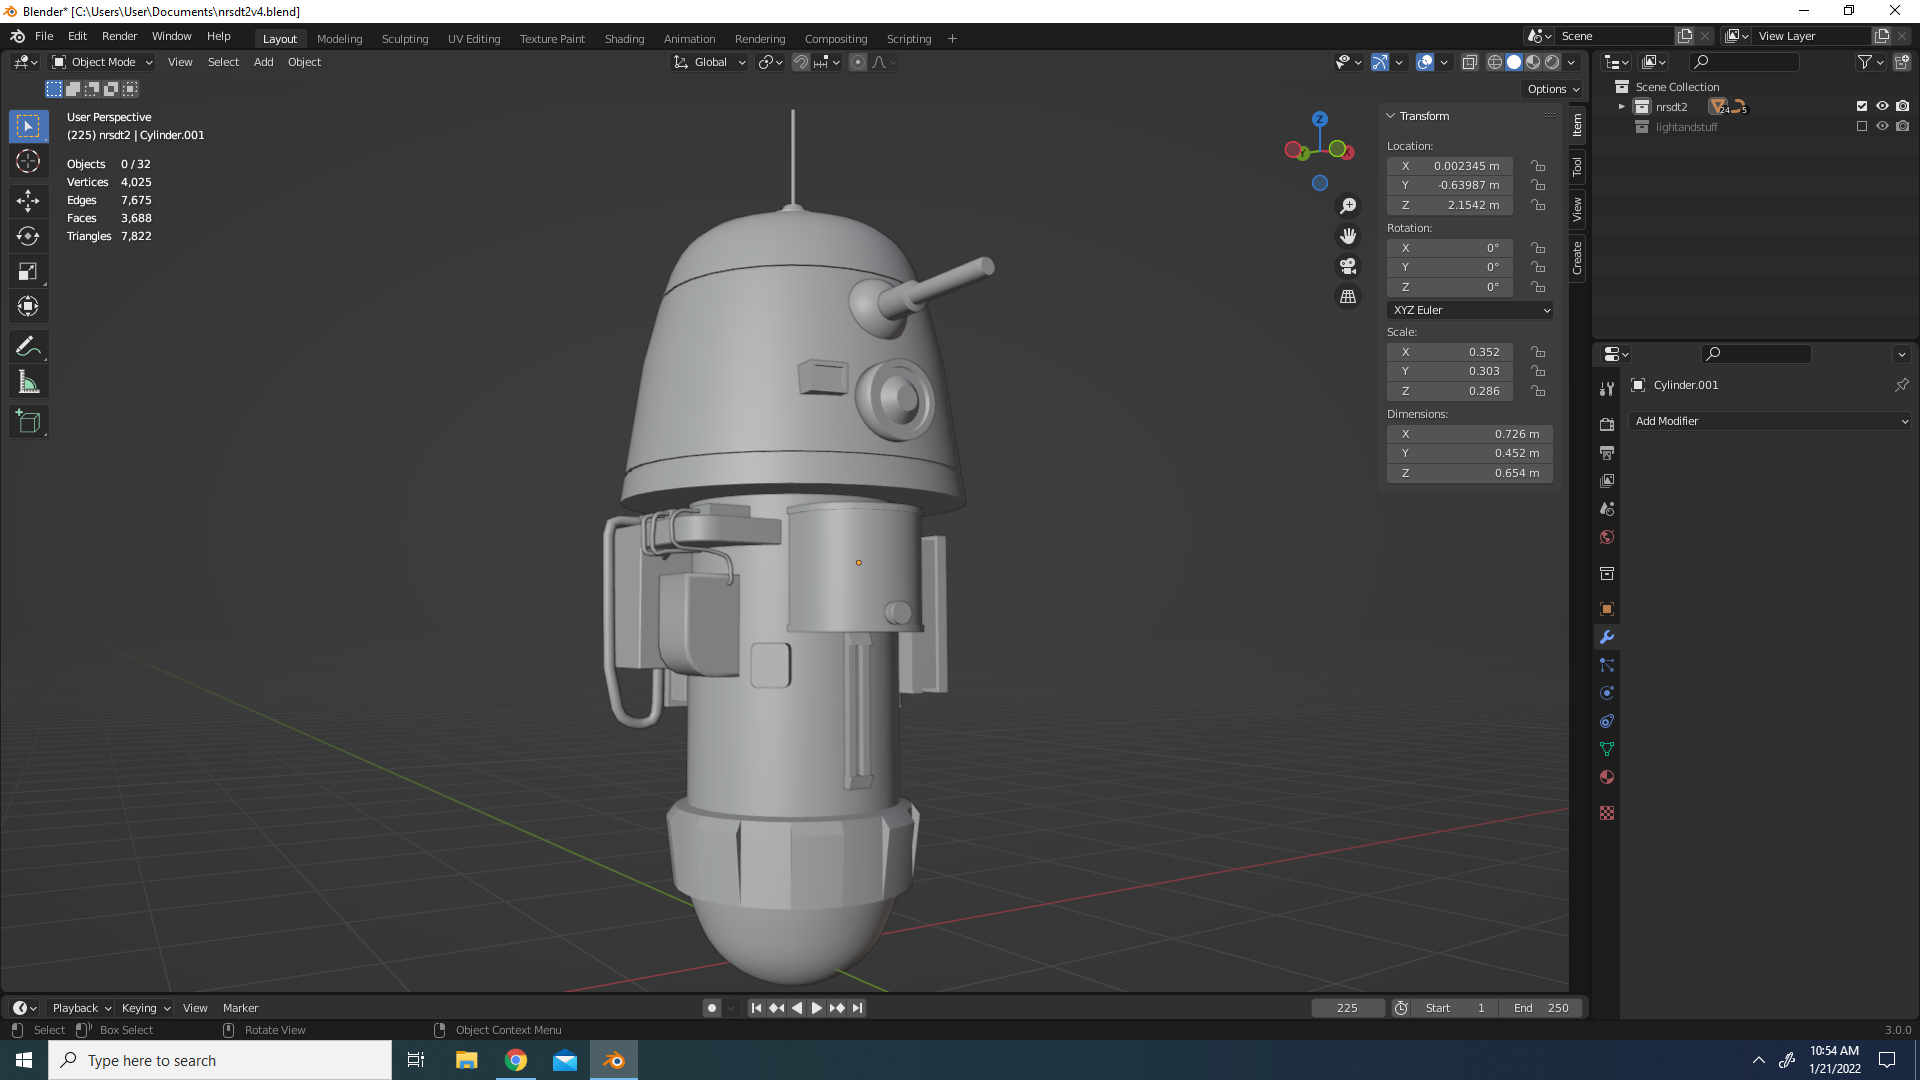Play the animation forward
Screen dimensions: 1920x1080
click(x=817, y=1008)
